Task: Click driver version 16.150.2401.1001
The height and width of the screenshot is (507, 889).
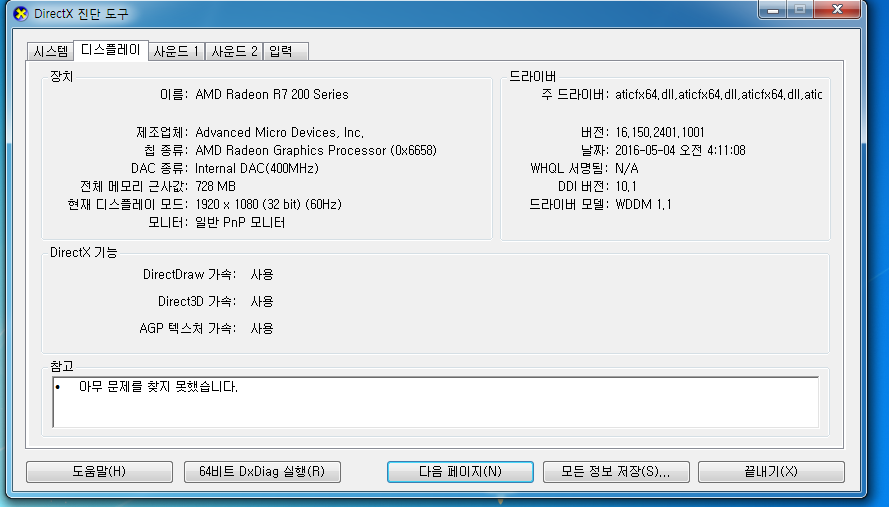Action: tap(660, 132)
